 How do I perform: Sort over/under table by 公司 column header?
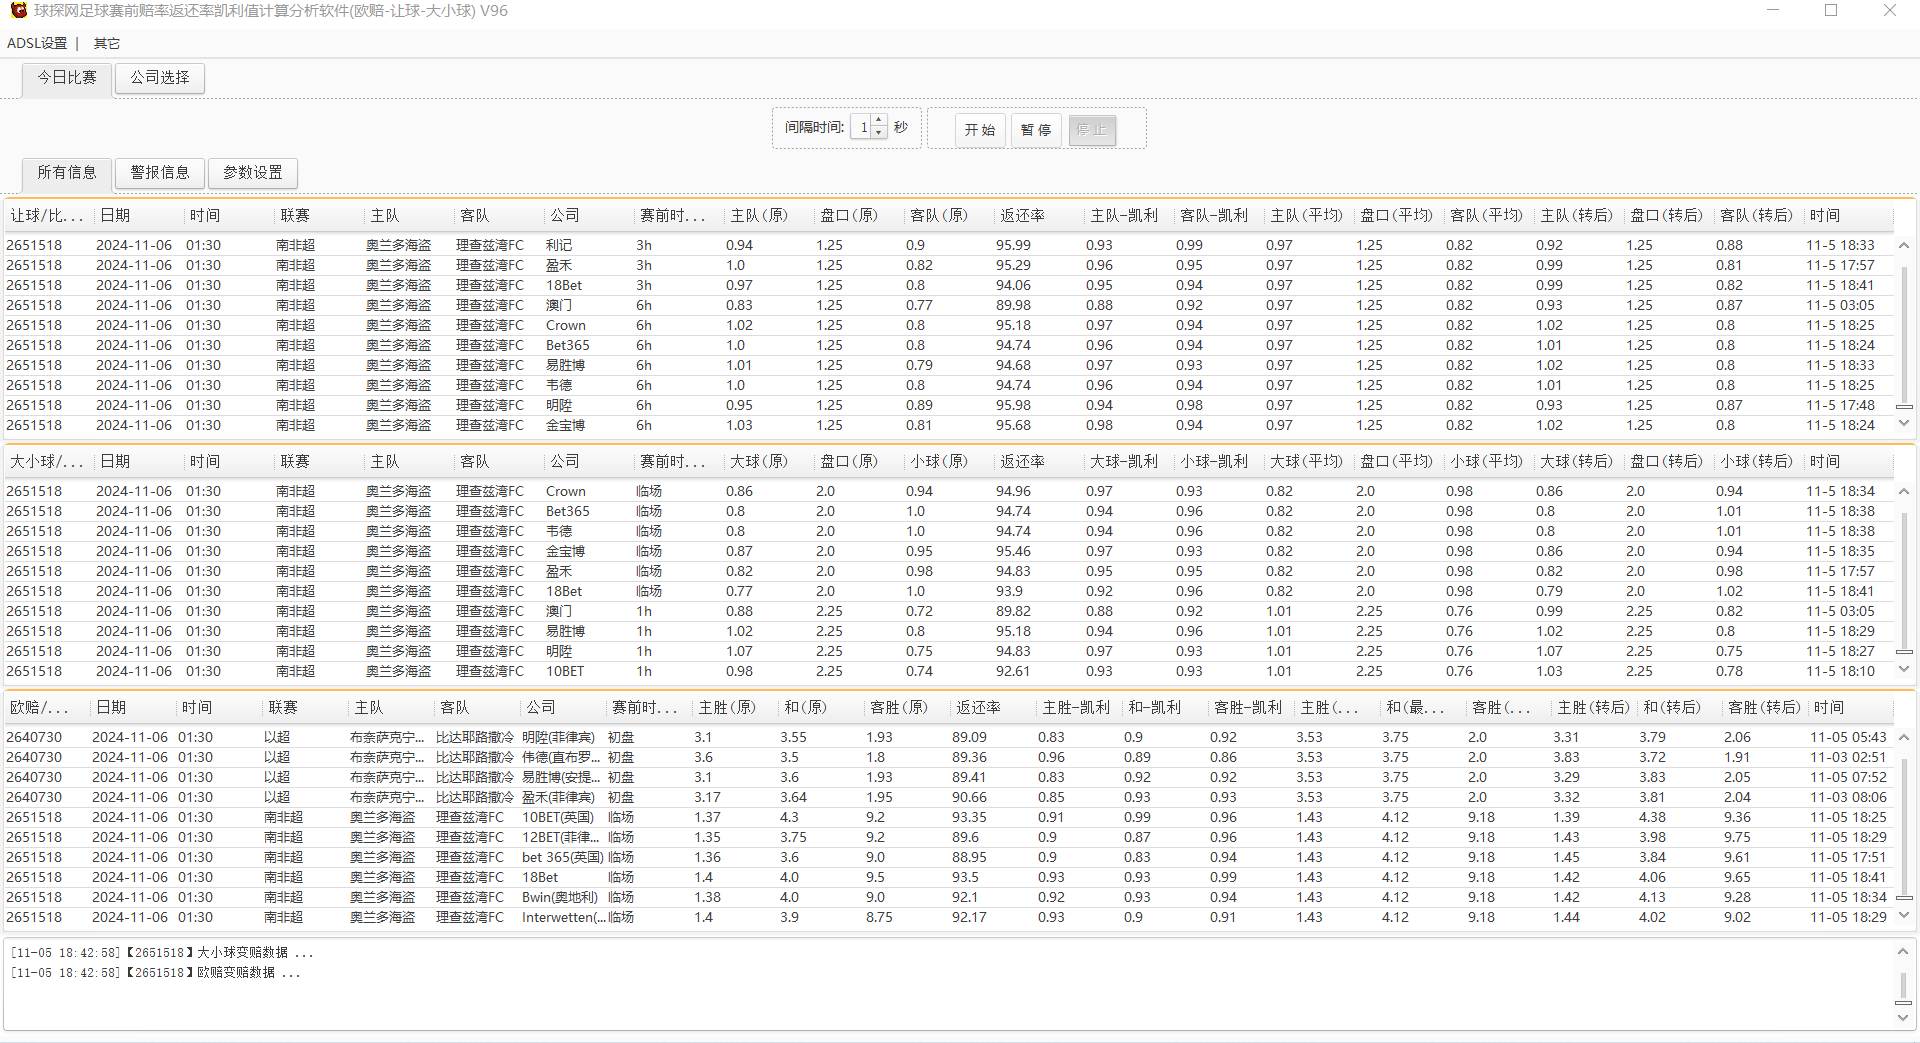(x=565, y=462)
